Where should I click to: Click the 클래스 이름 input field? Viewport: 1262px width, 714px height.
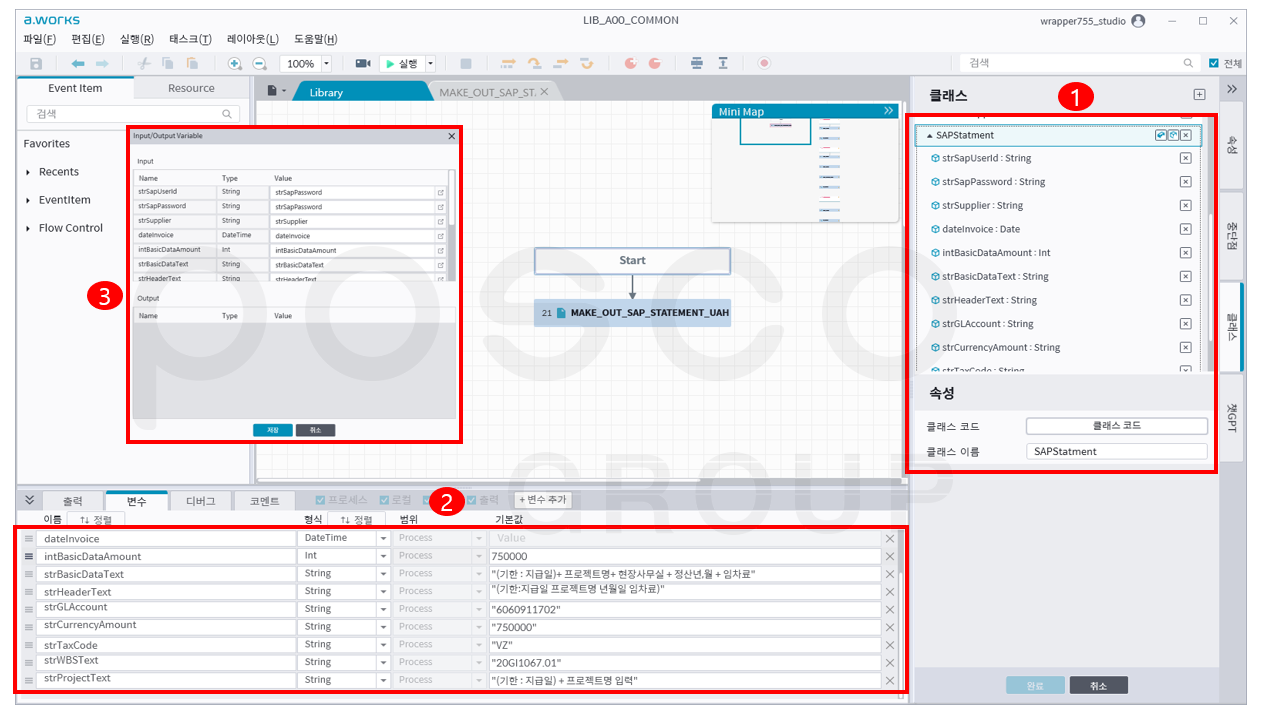1116,451
